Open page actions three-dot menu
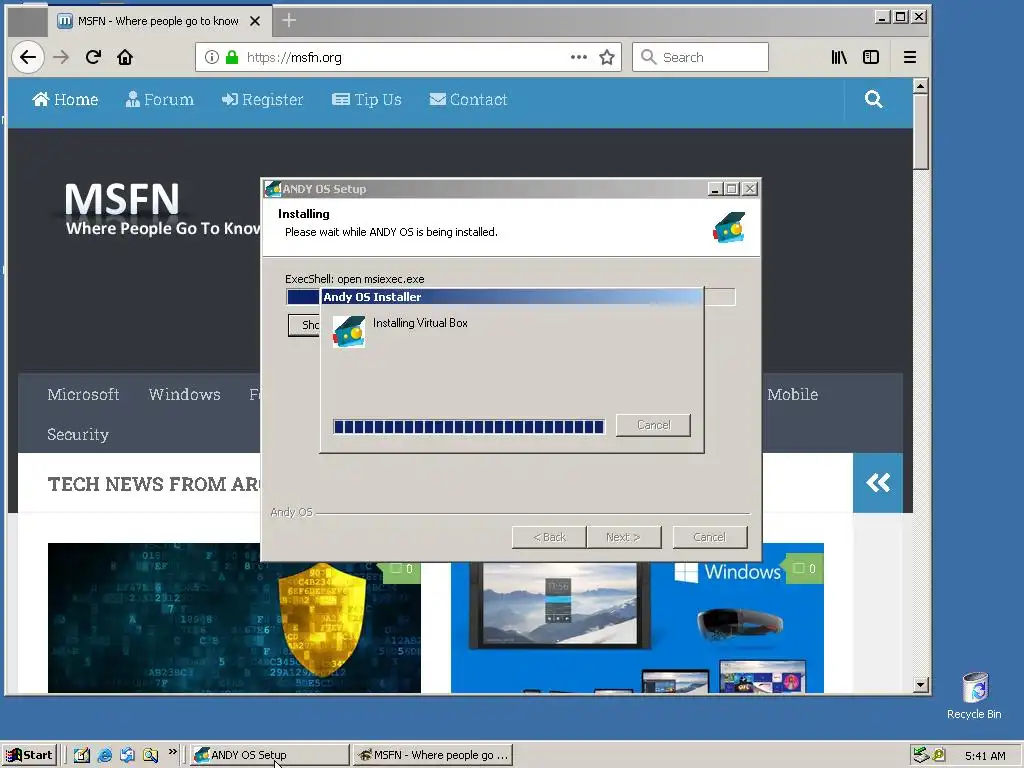The width and height of the screenshot is (1024, 768). [x=579, y=57]
